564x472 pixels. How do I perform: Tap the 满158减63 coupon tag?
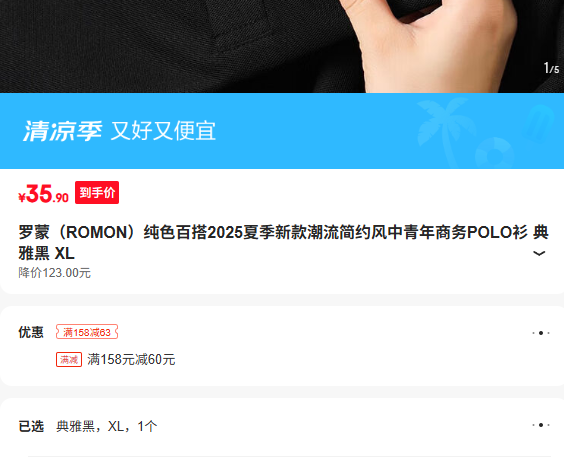tap(87, 332)
